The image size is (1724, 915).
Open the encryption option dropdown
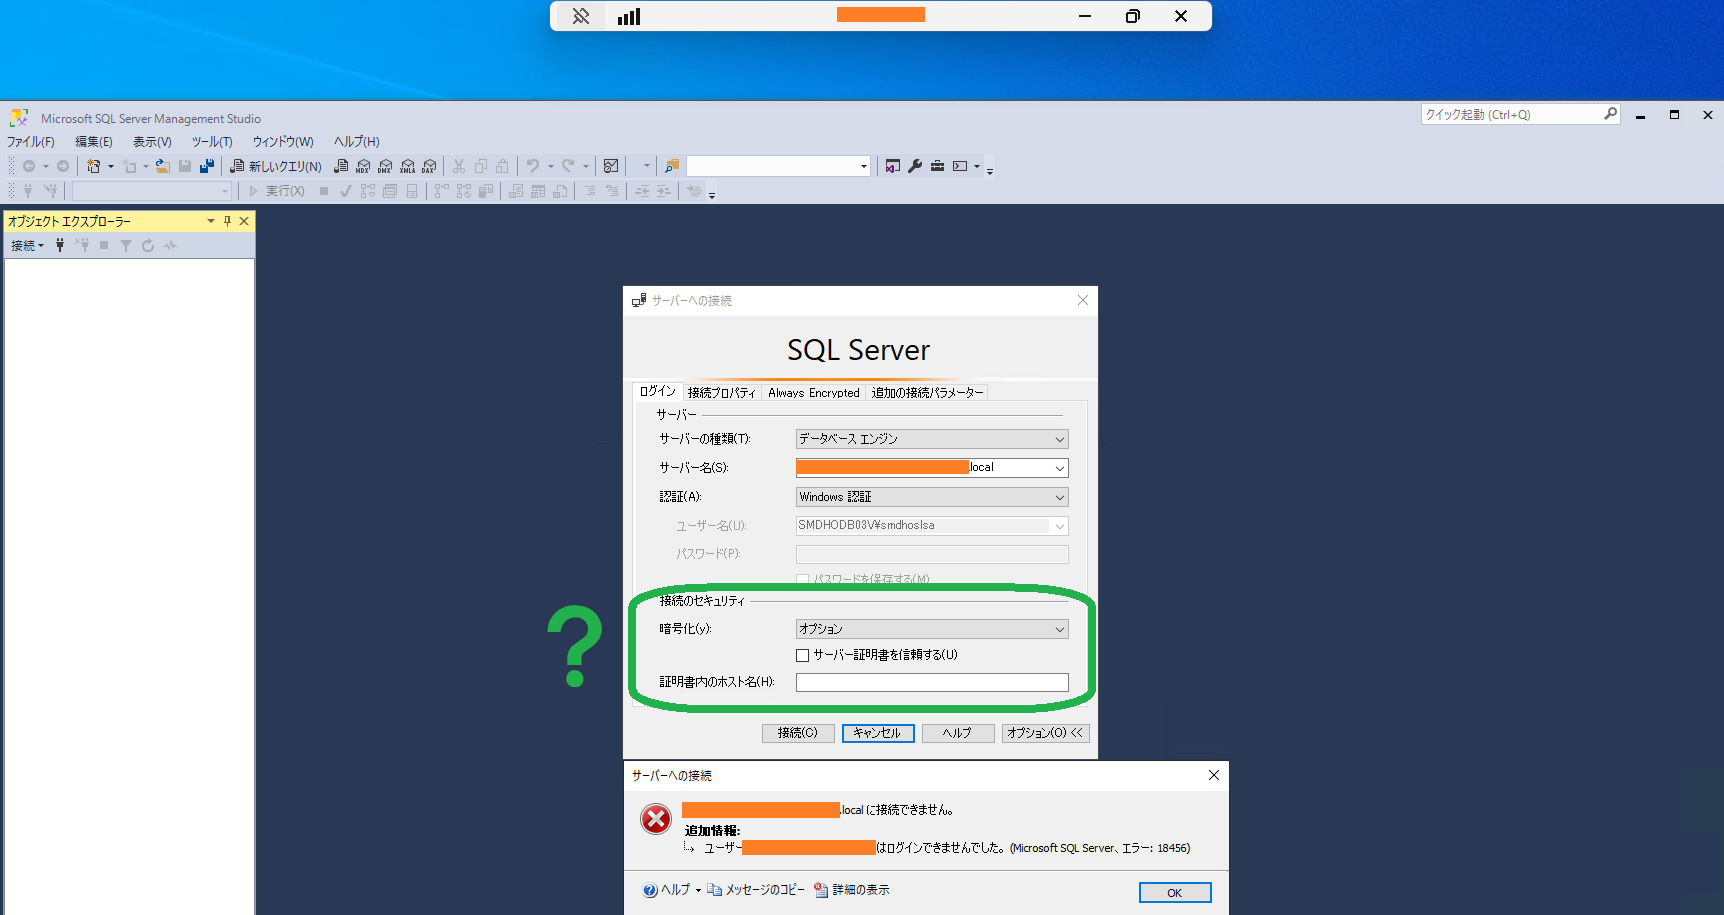pos(1060,629)
